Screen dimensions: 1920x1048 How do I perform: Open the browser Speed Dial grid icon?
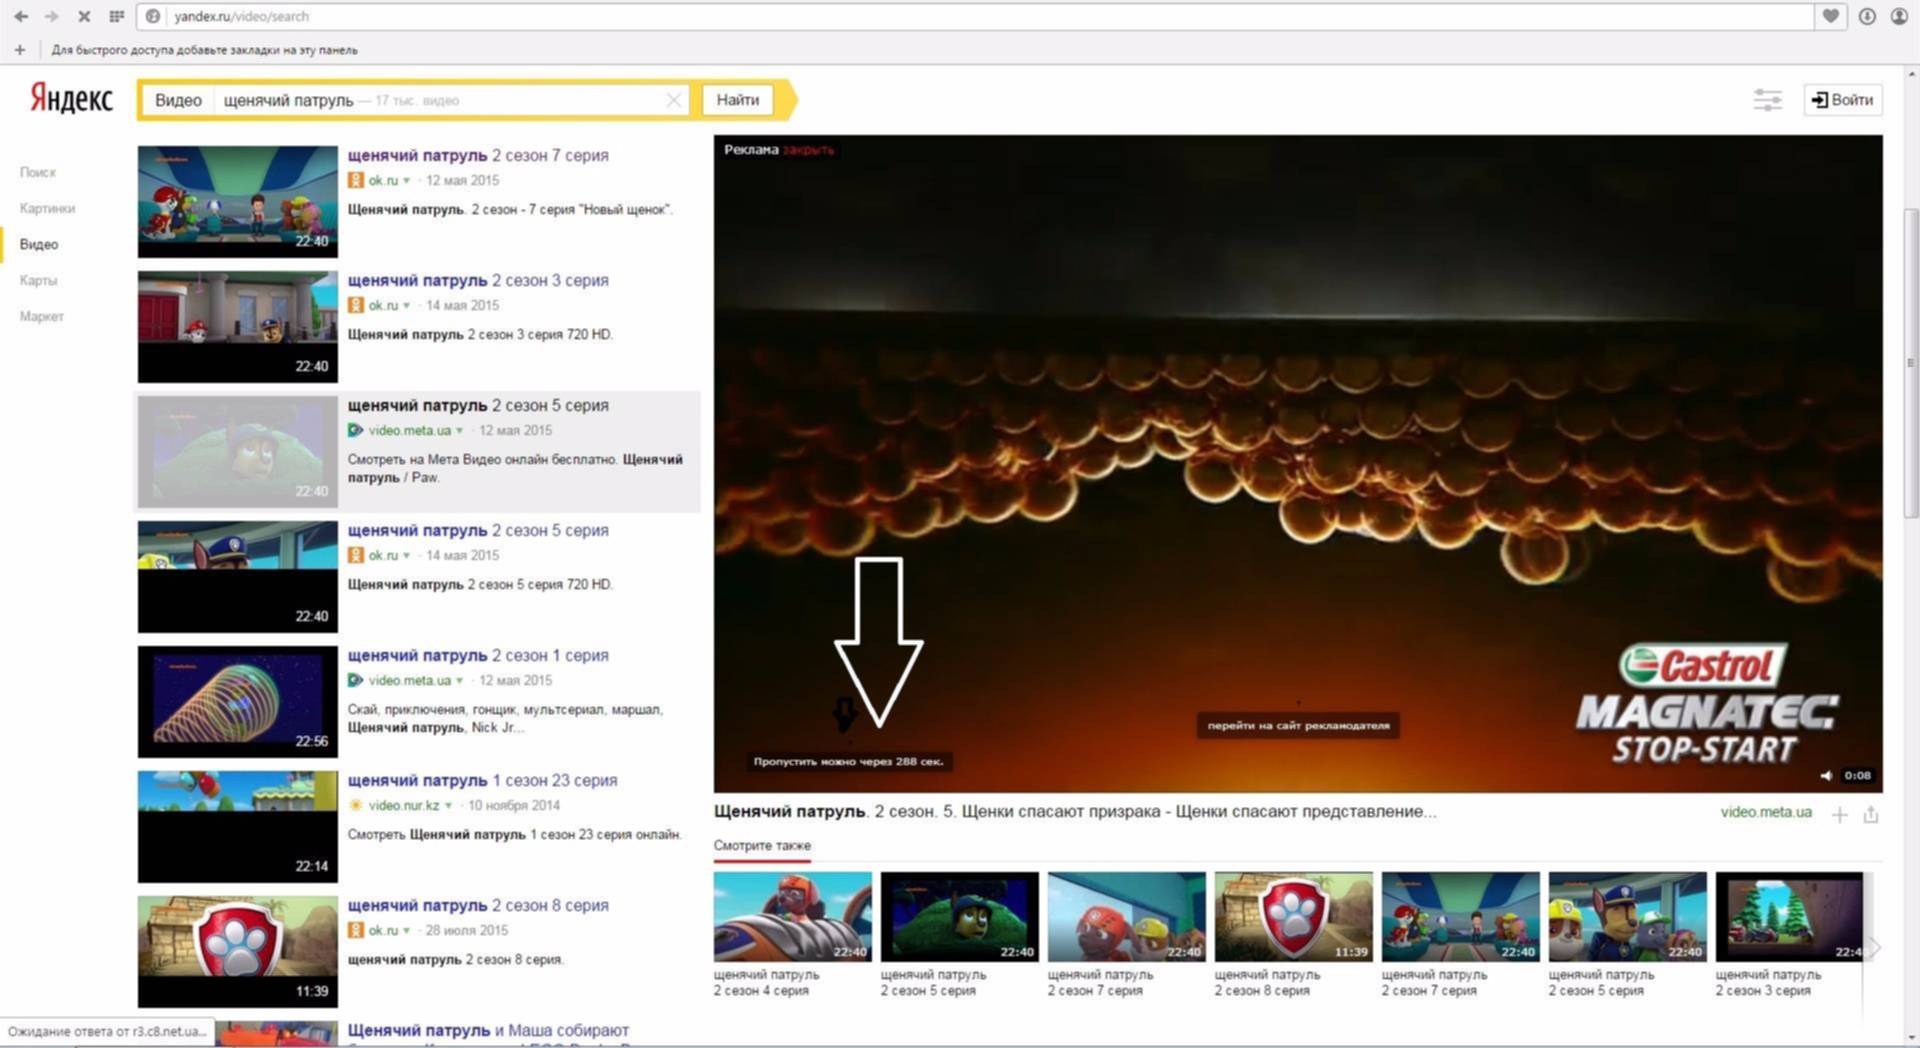click(x=117, y=16)
